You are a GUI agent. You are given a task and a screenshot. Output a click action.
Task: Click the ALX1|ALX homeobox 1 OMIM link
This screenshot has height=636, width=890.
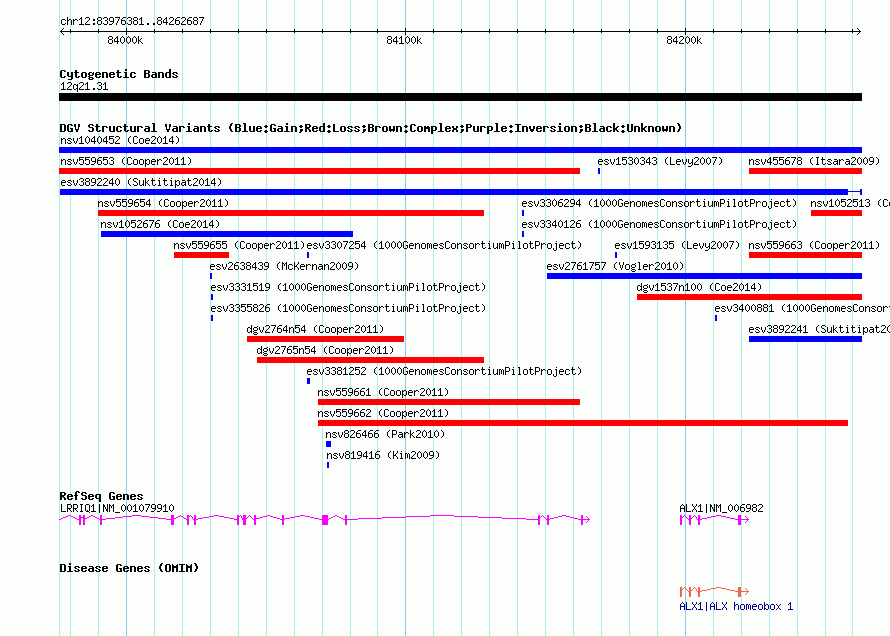tap(736, 606)
